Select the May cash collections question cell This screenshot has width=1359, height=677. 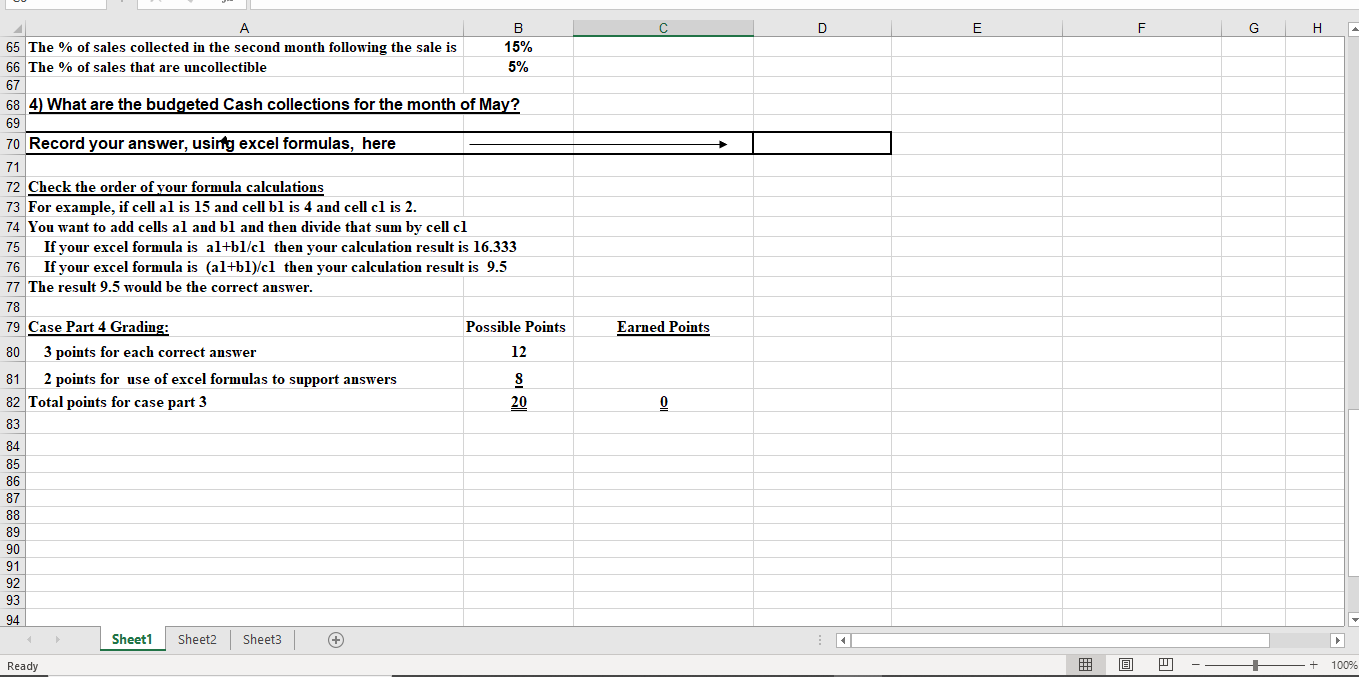click(244, 105)
